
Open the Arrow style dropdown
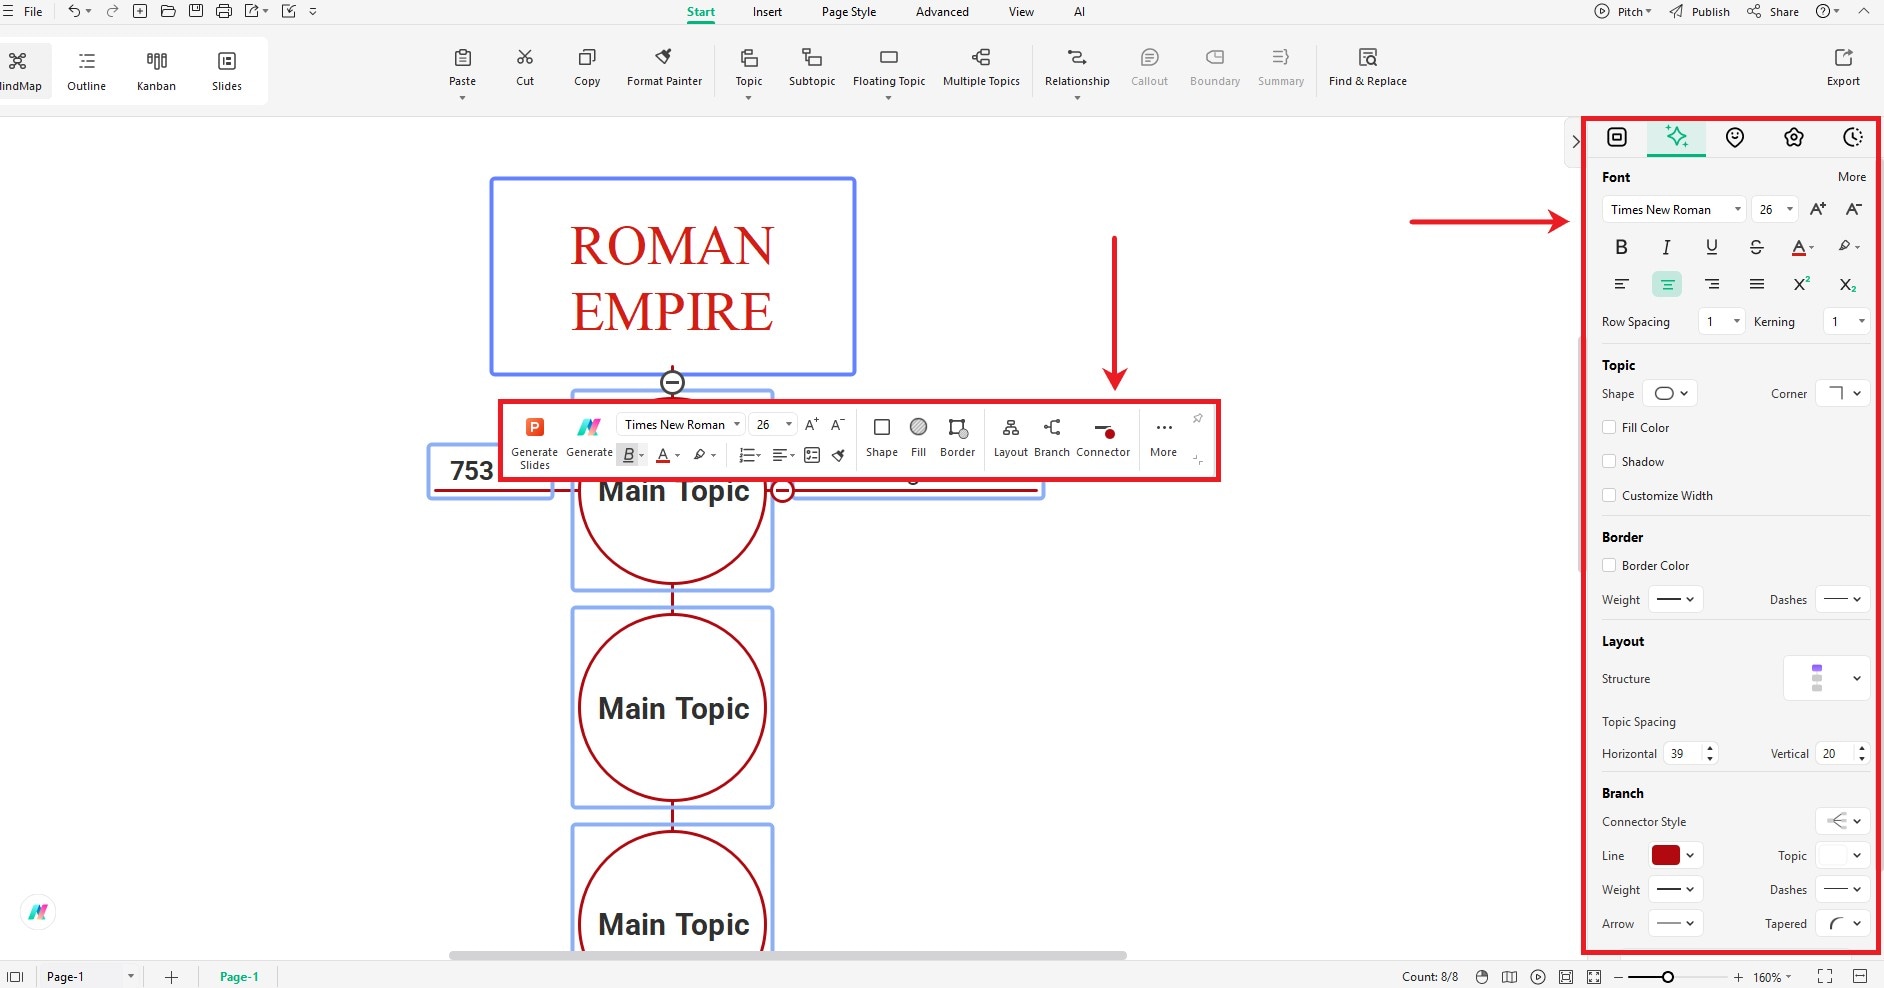coord(1675,923)
